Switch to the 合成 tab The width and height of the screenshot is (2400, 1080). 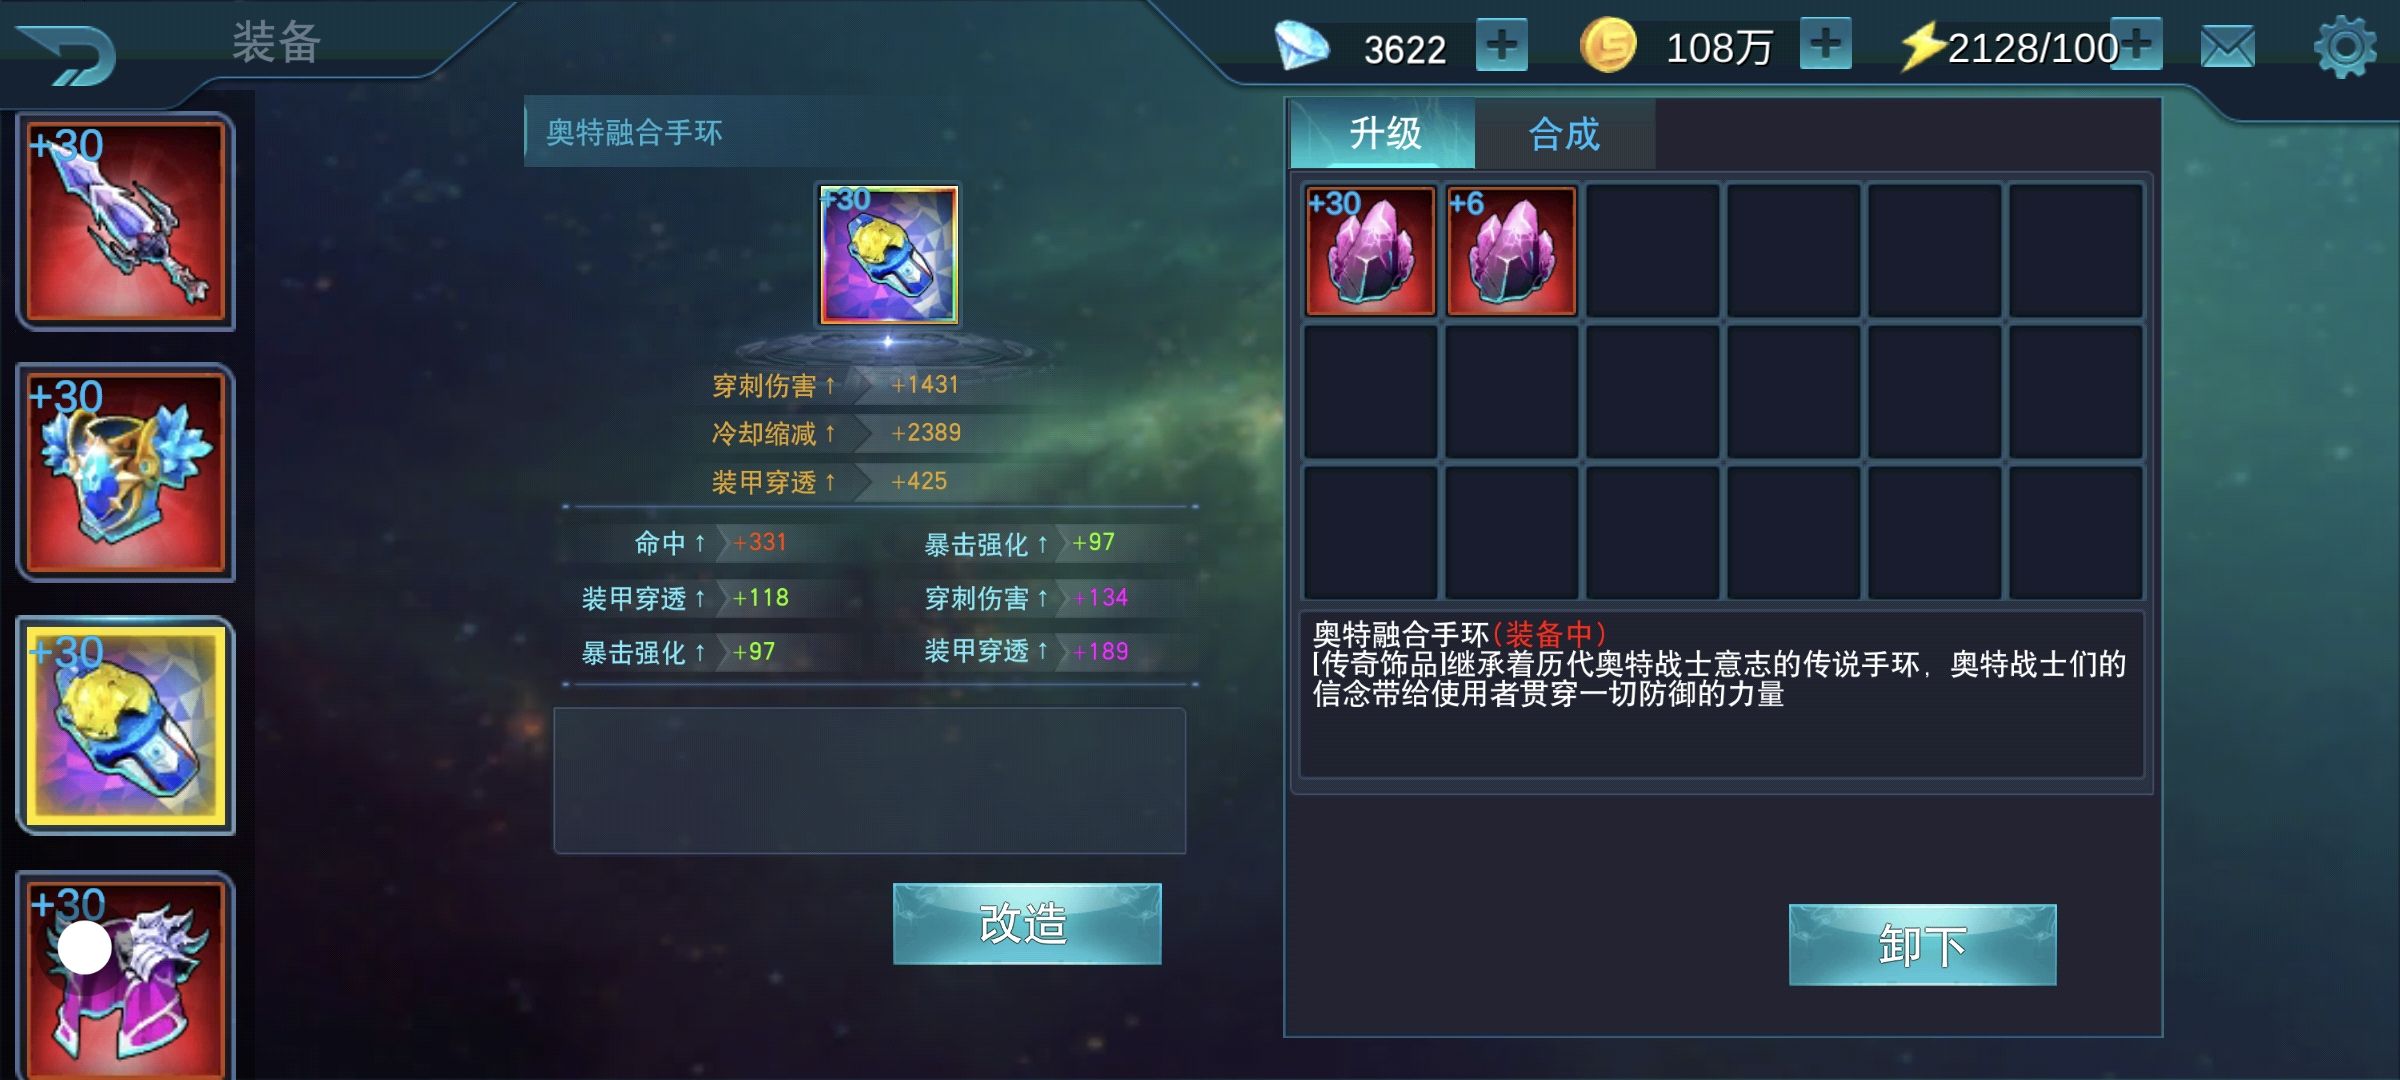click(x=1565, y=133)
